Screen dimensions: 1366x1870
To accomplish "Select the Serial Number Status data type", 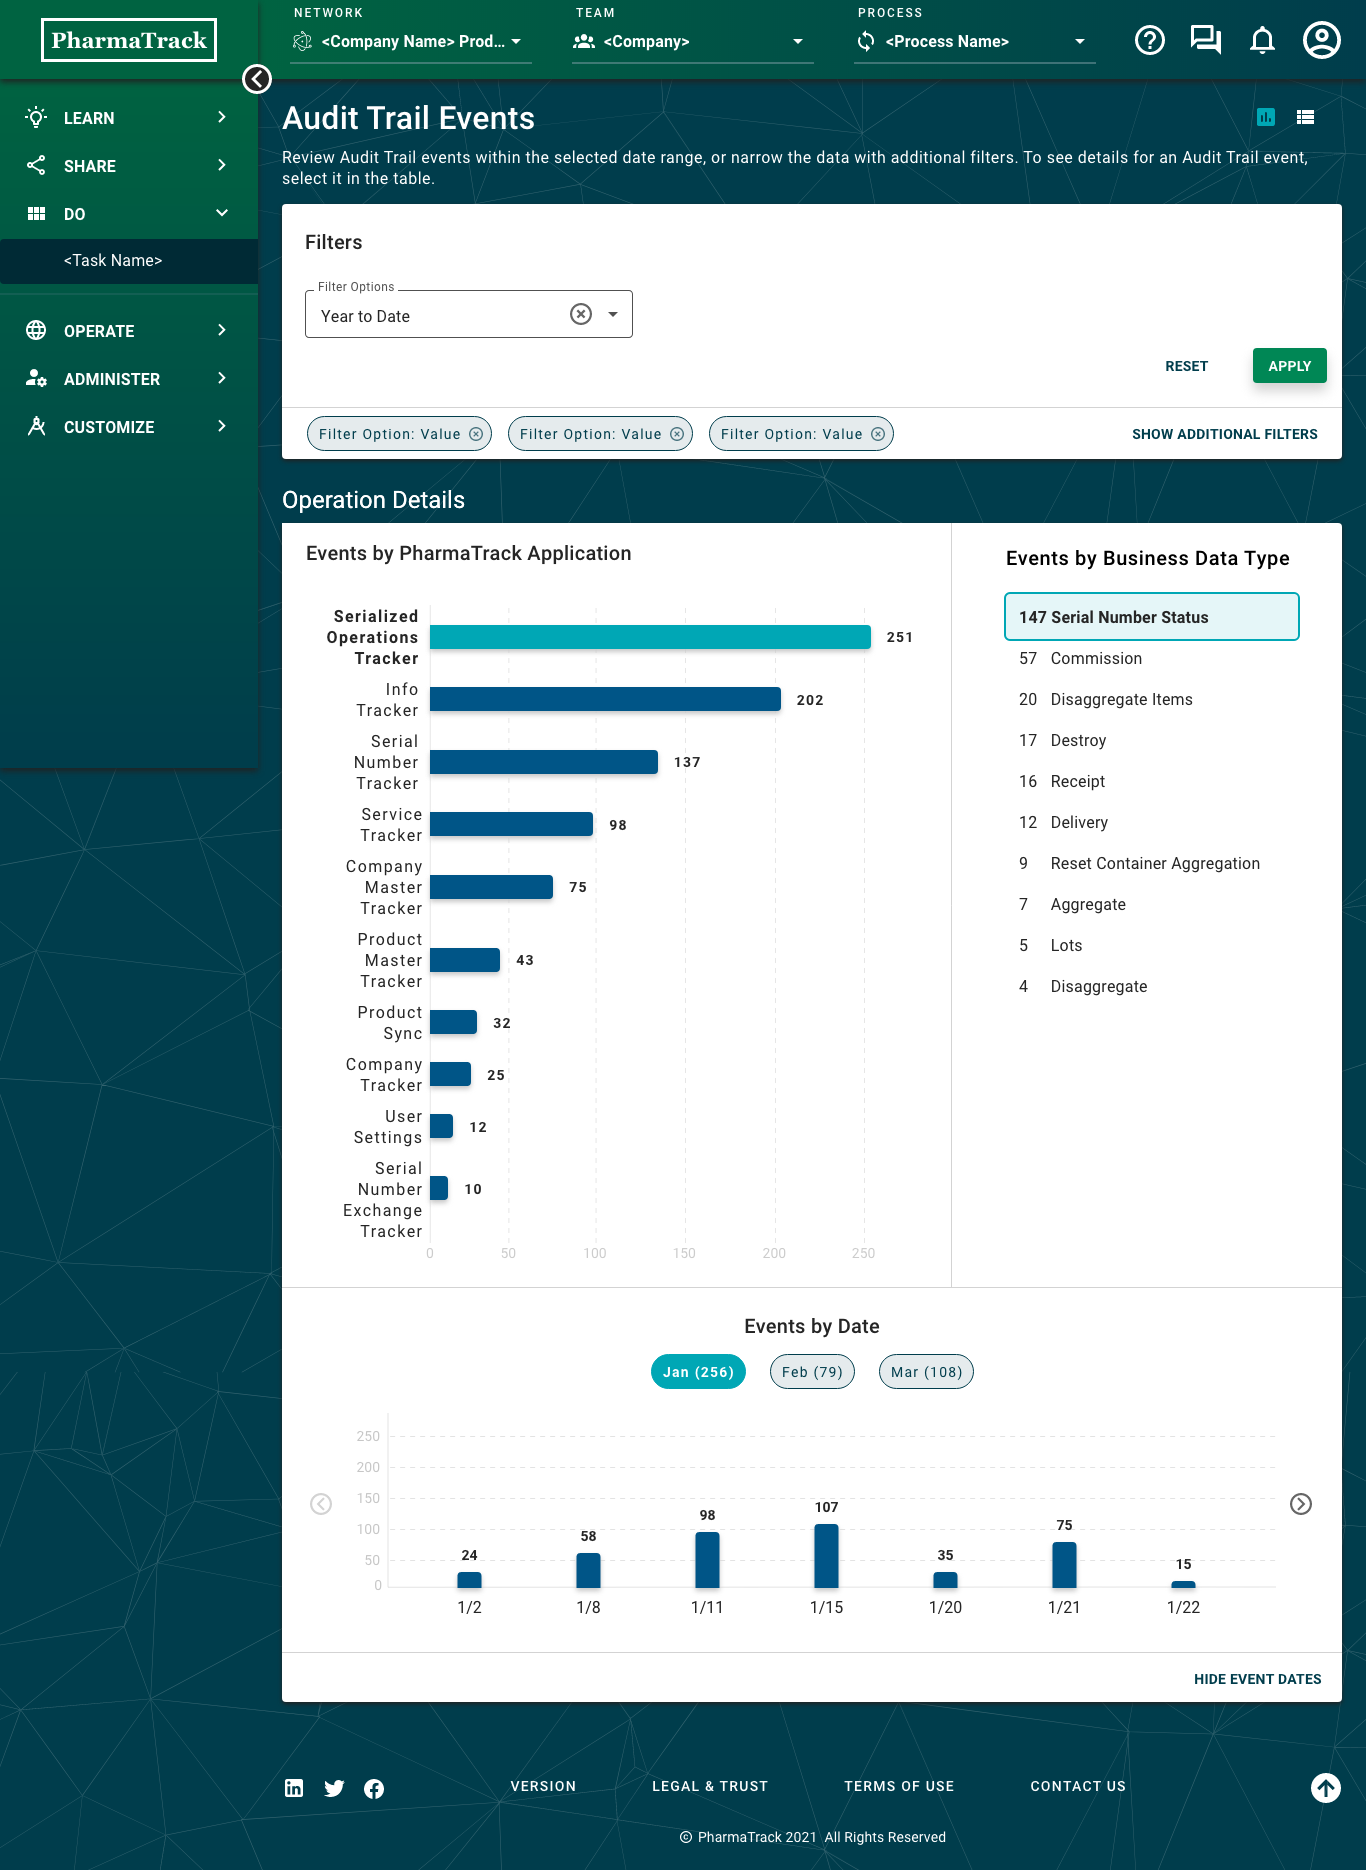I will (x=1152, y=617).
